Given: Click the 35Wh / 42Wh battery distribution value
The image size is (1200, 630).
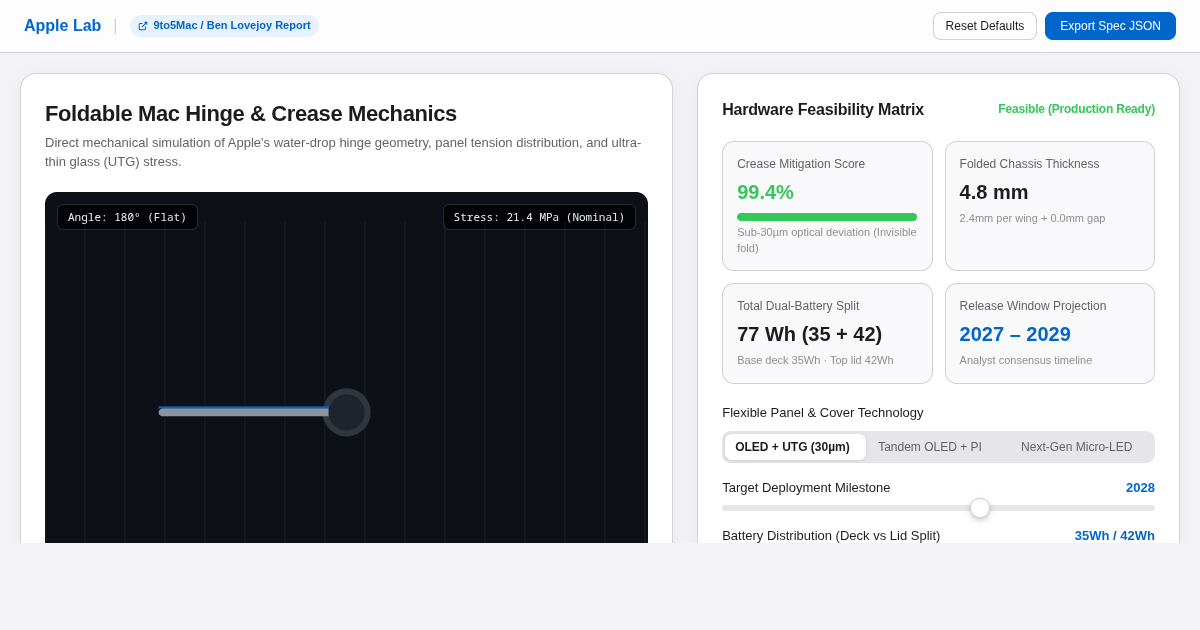Looking at the screenshot, I should click(x=1115, y=535).
